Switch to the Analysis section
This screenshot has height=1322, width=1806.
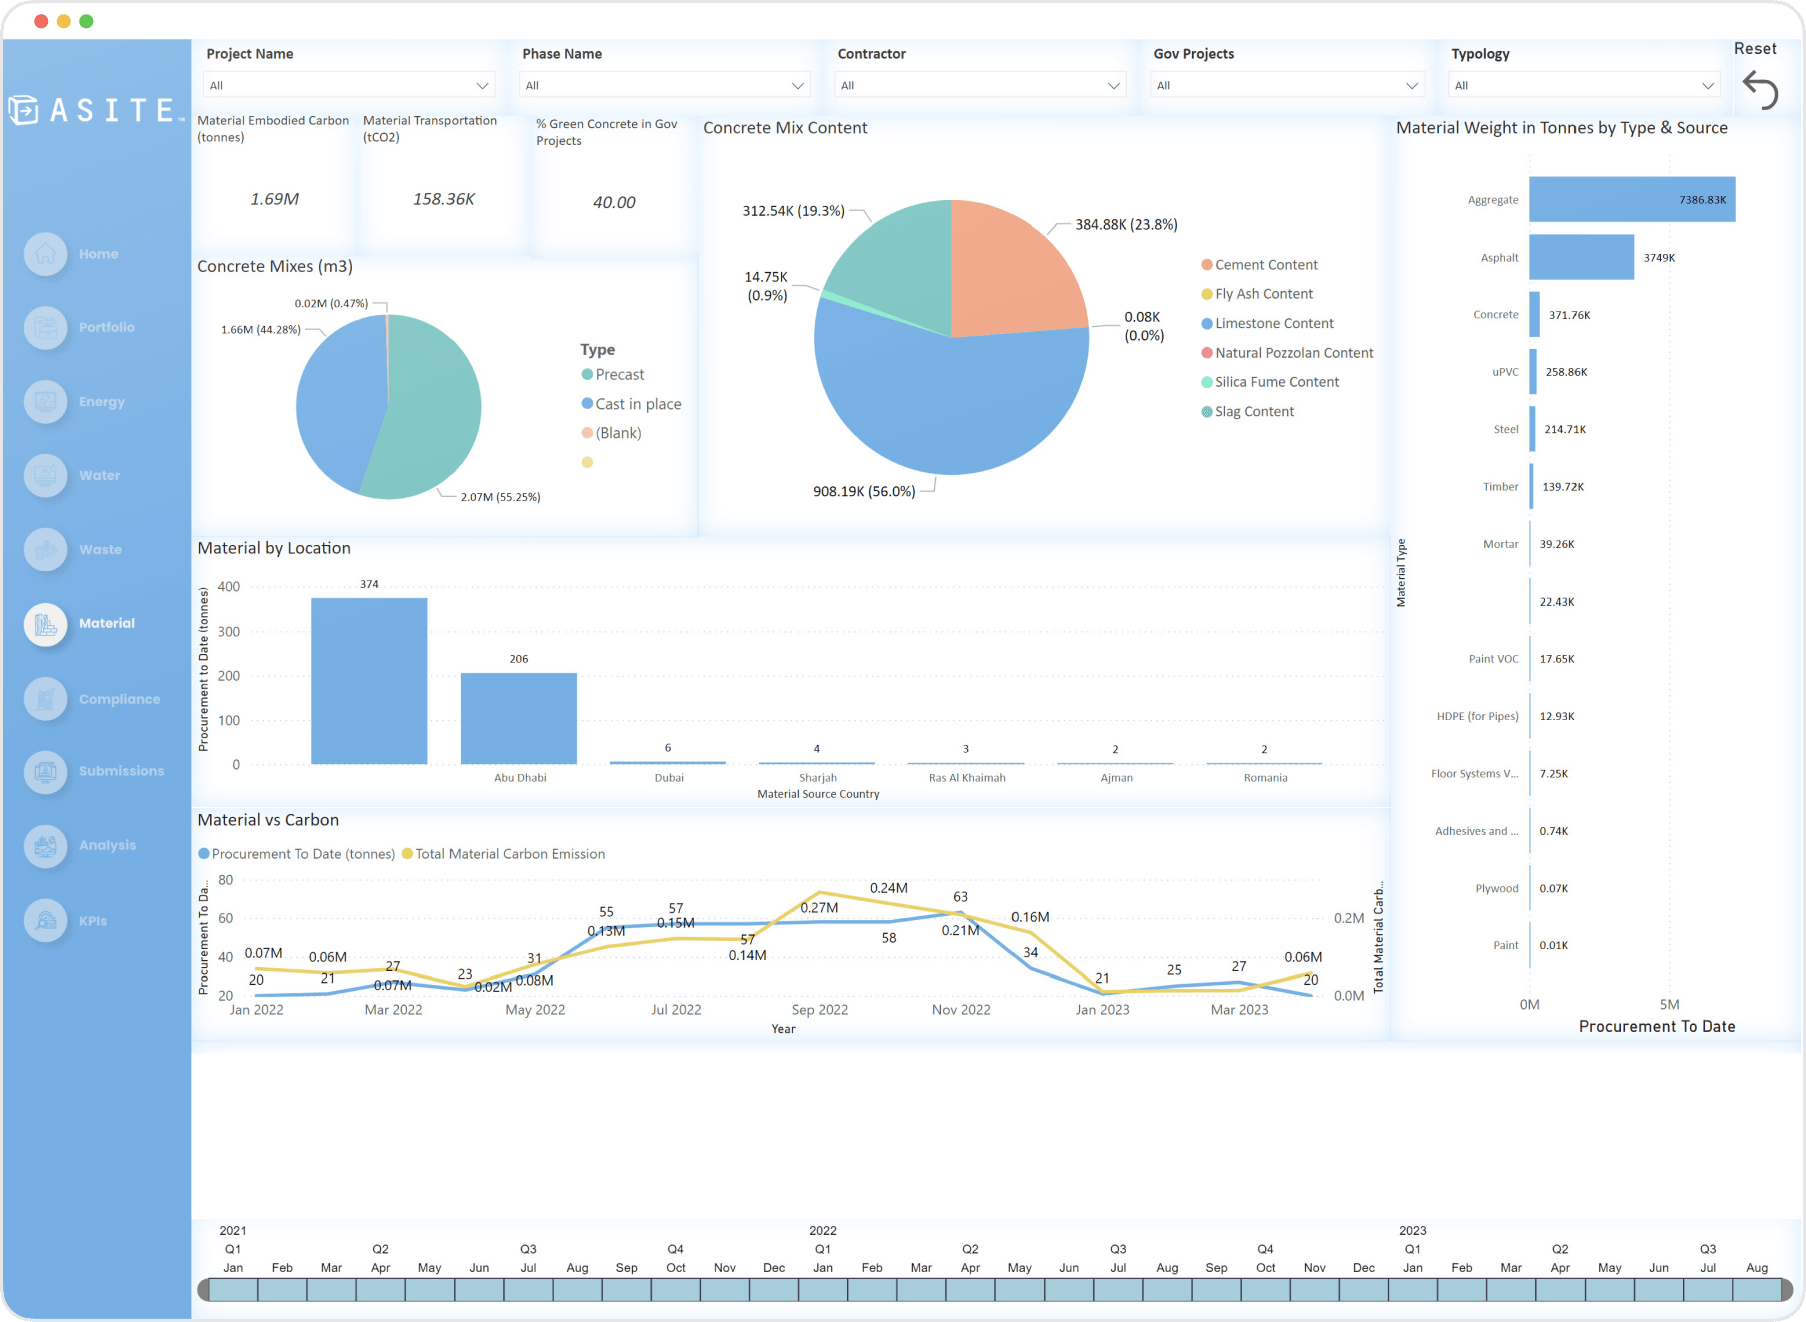45,845
